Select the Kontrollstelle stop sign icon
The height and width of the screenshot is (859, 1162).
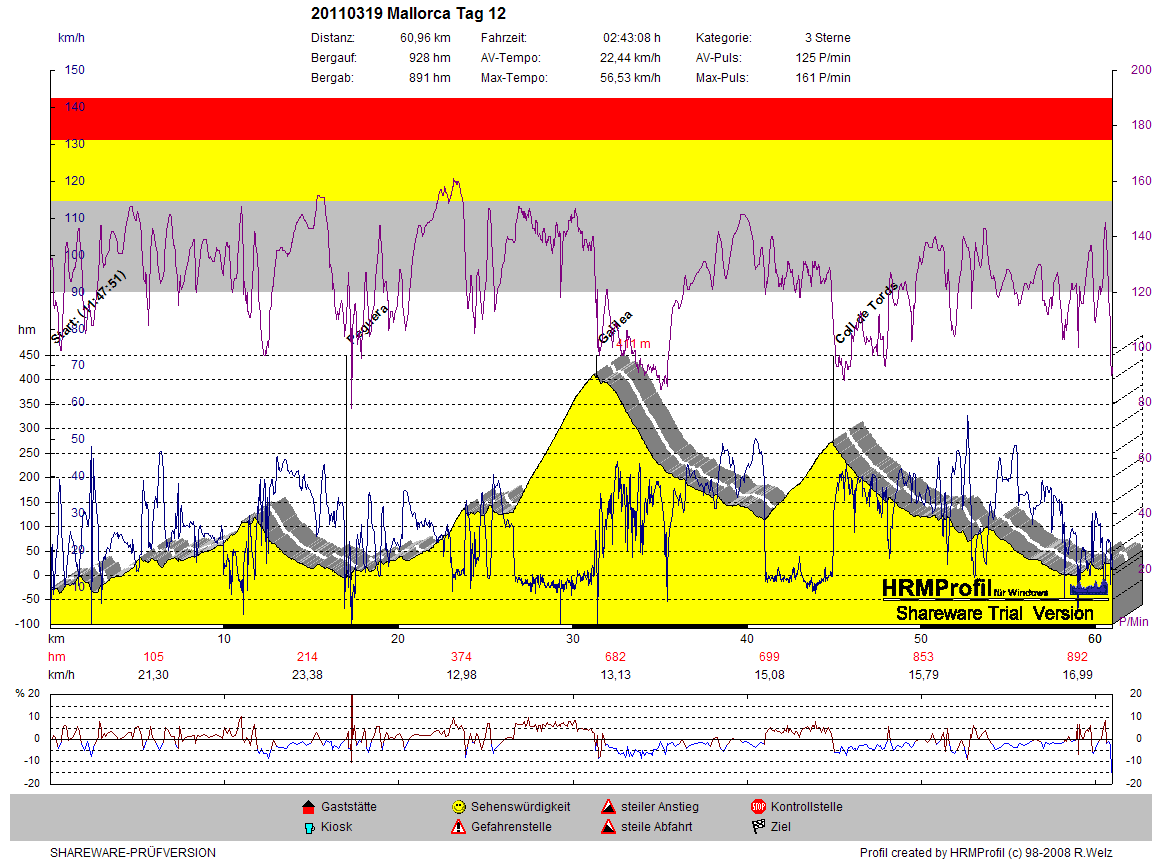point(758,807)
